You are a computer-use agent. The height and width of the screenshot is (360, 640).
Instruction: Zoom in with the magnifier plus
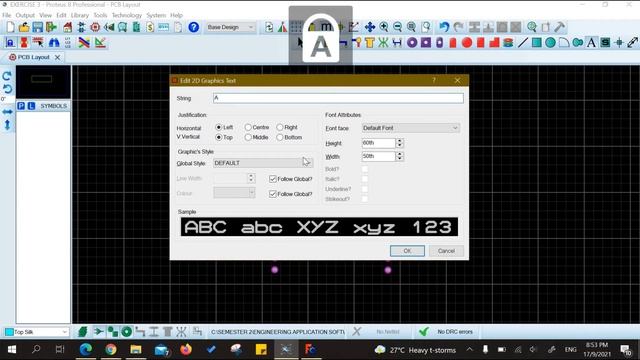tap(384, 27)
